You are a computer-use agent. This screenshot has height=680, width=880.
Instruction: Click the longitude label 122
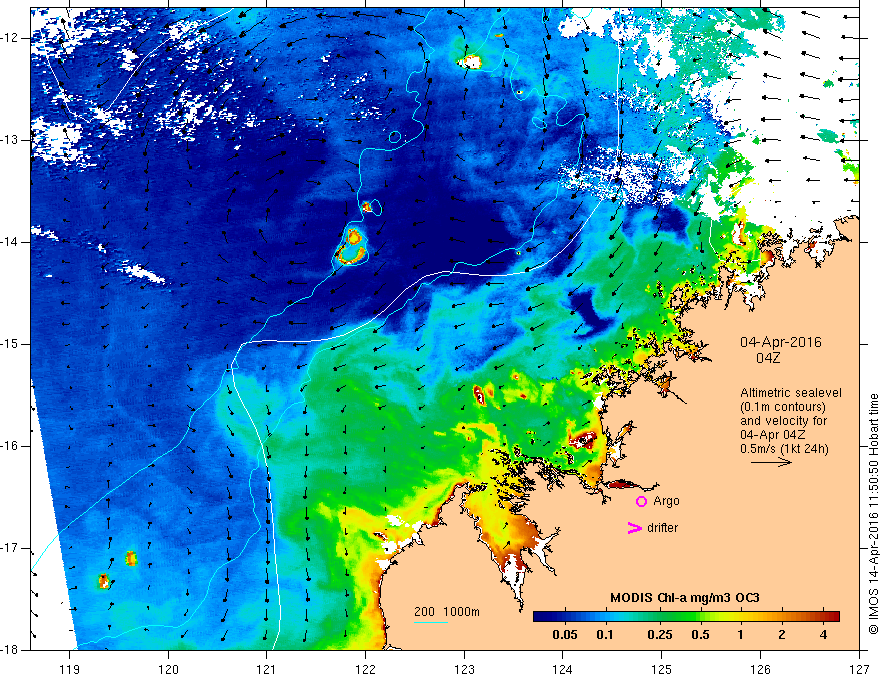pyautogui.click(x=365, y=669)
